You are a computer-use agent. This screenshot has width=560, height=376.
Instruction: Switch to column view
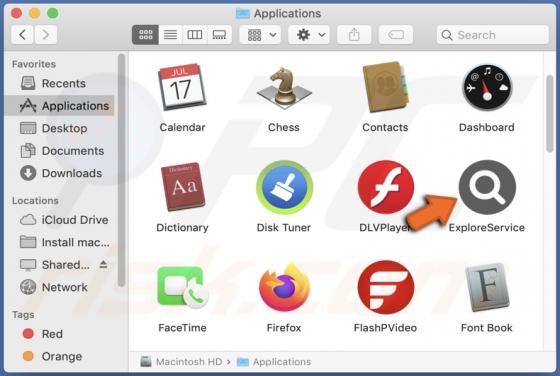(x=195, y=35)
